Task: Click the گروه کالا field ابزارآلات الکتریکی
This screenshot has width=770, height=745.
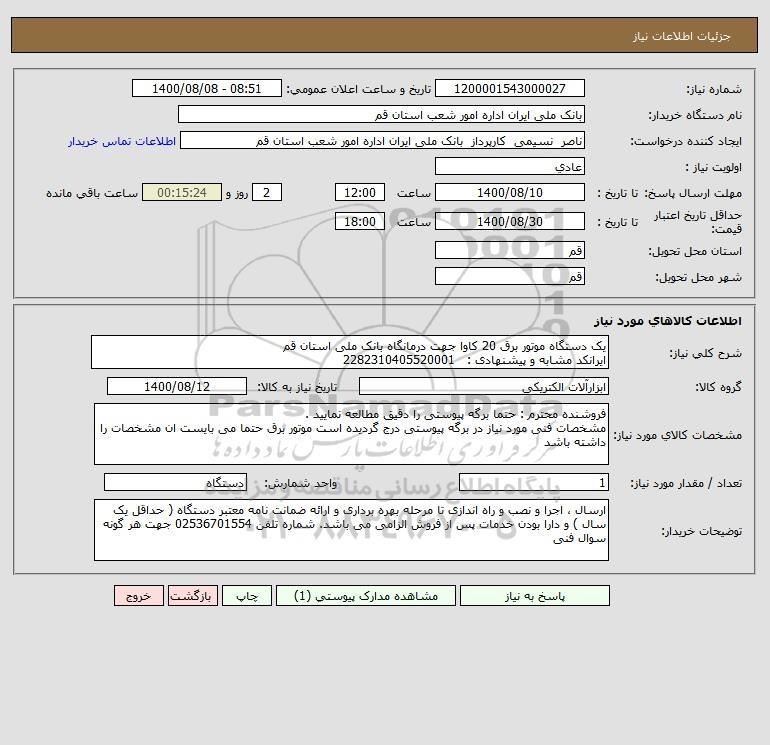Action: [x=484, y=386]
